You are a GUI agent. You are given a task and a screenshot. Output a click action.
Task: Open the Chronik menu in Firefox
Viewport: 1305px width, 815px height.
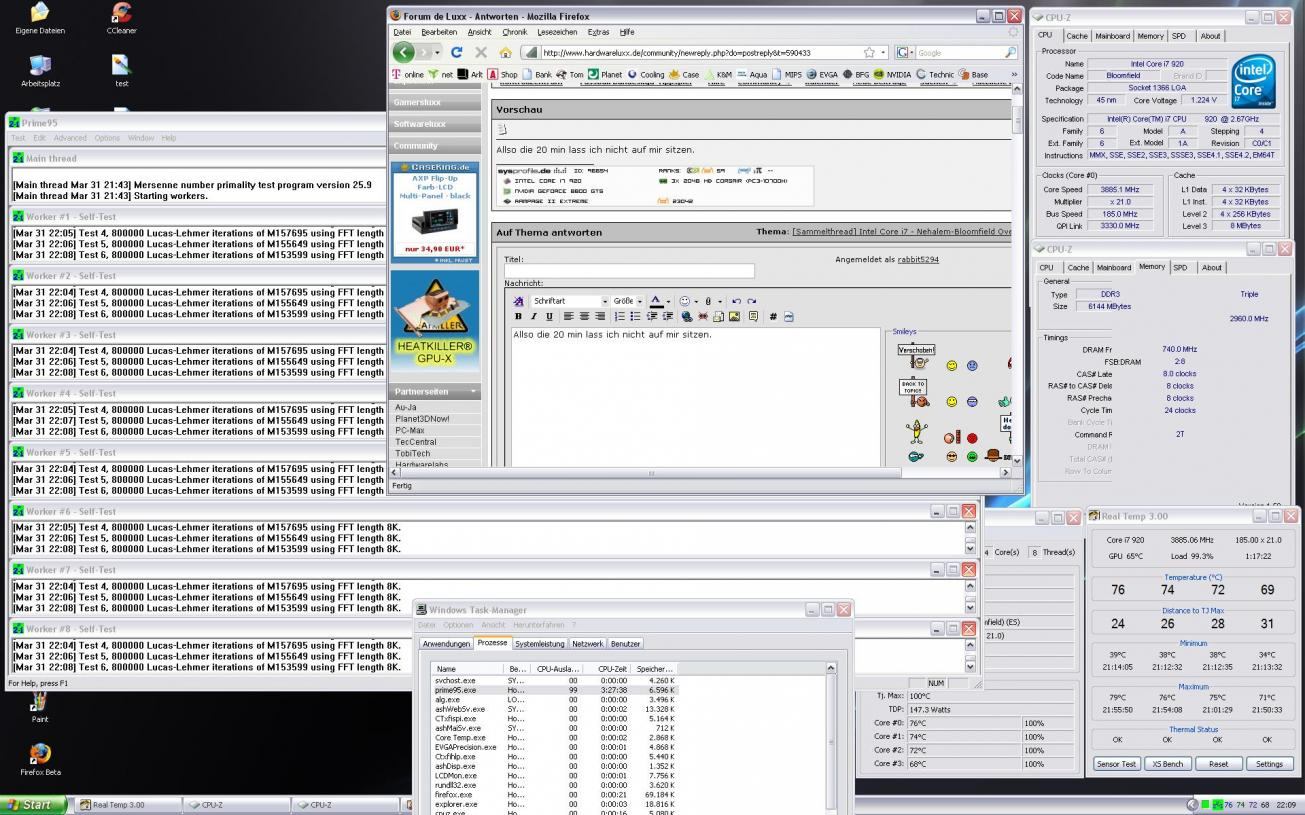point(514,32)
